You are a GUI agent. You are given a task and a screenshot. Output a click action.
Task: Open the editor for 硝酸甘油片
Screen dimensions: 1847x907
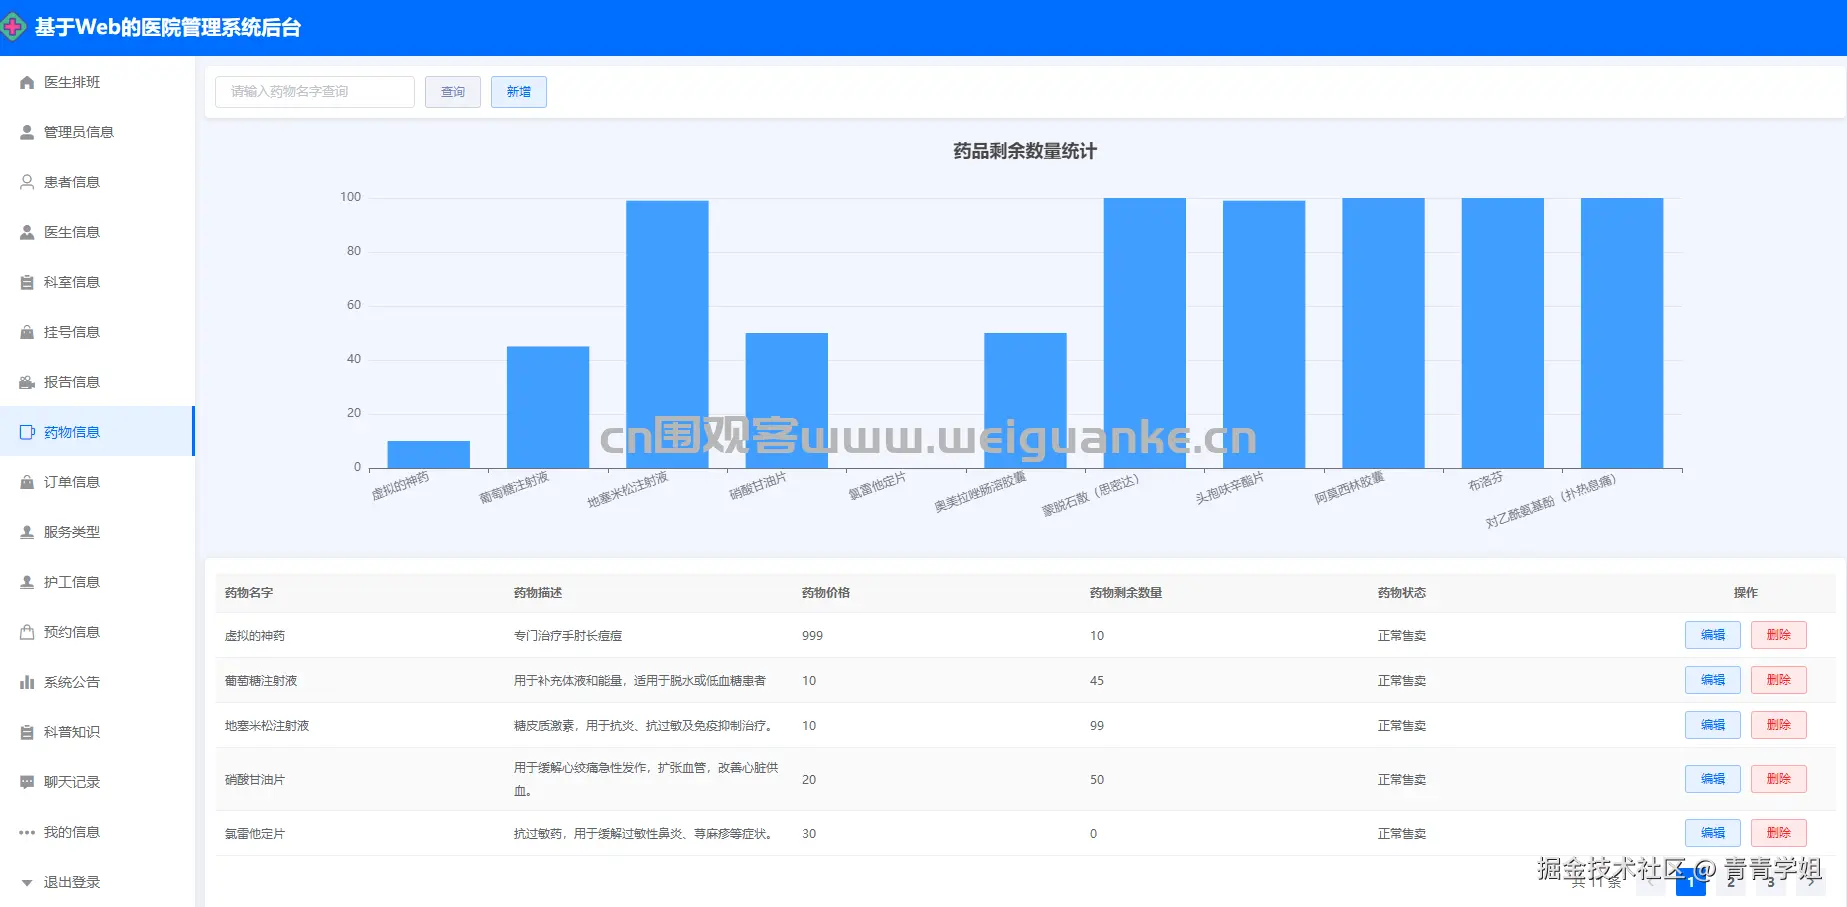tap(1713, 779)
